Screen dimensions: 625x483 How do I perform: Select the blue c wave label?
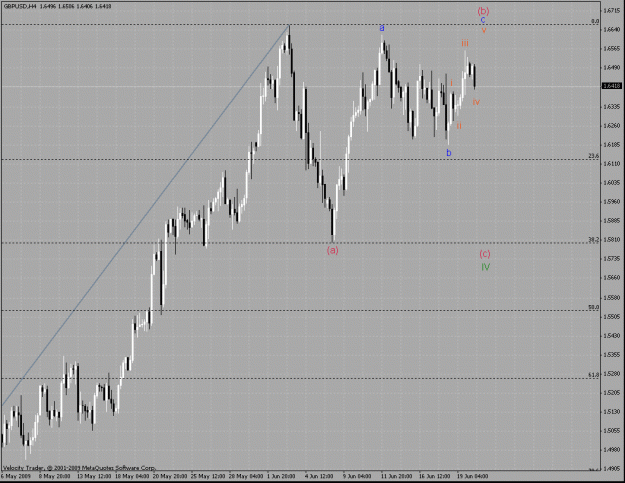483,20
